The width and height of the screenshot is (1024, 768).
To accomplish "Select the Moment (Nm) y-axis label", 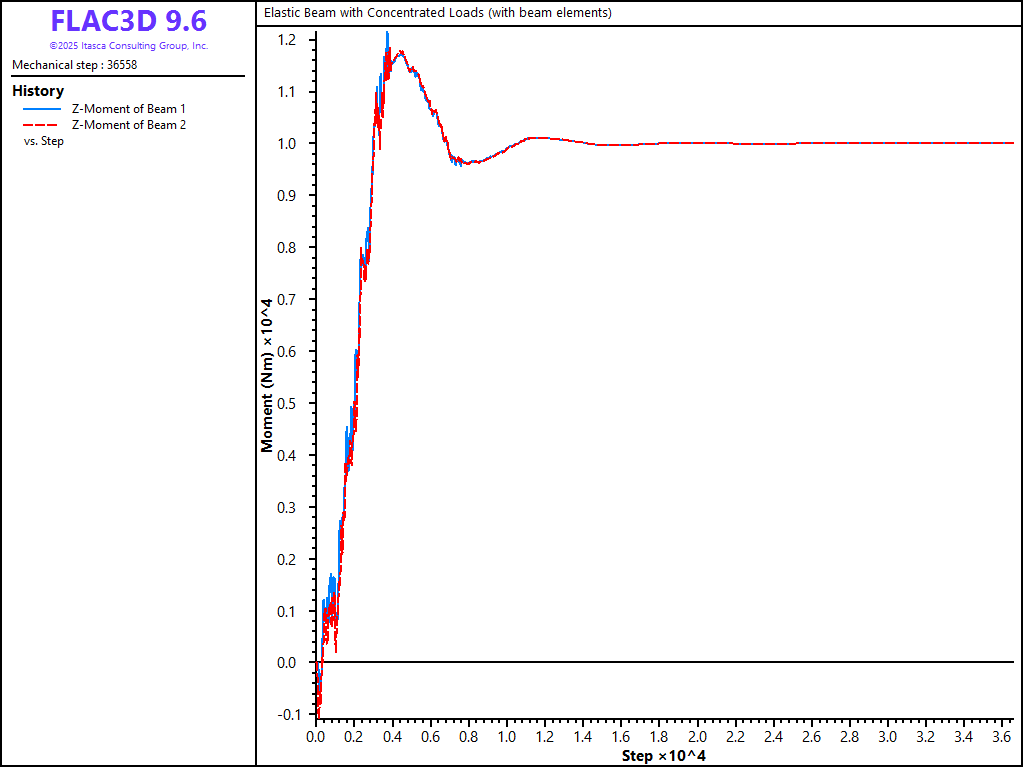I will point(267,375).
